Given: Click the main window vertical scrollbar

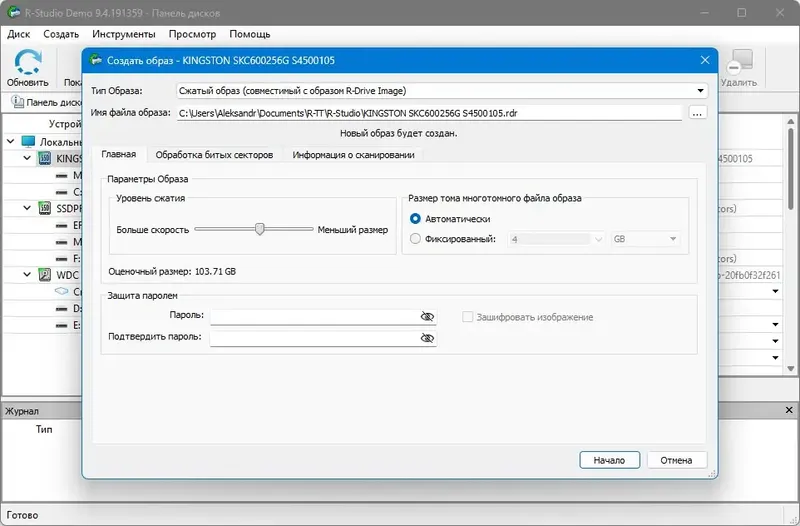Looking at the screenshot, I should (x=791, y=169).
